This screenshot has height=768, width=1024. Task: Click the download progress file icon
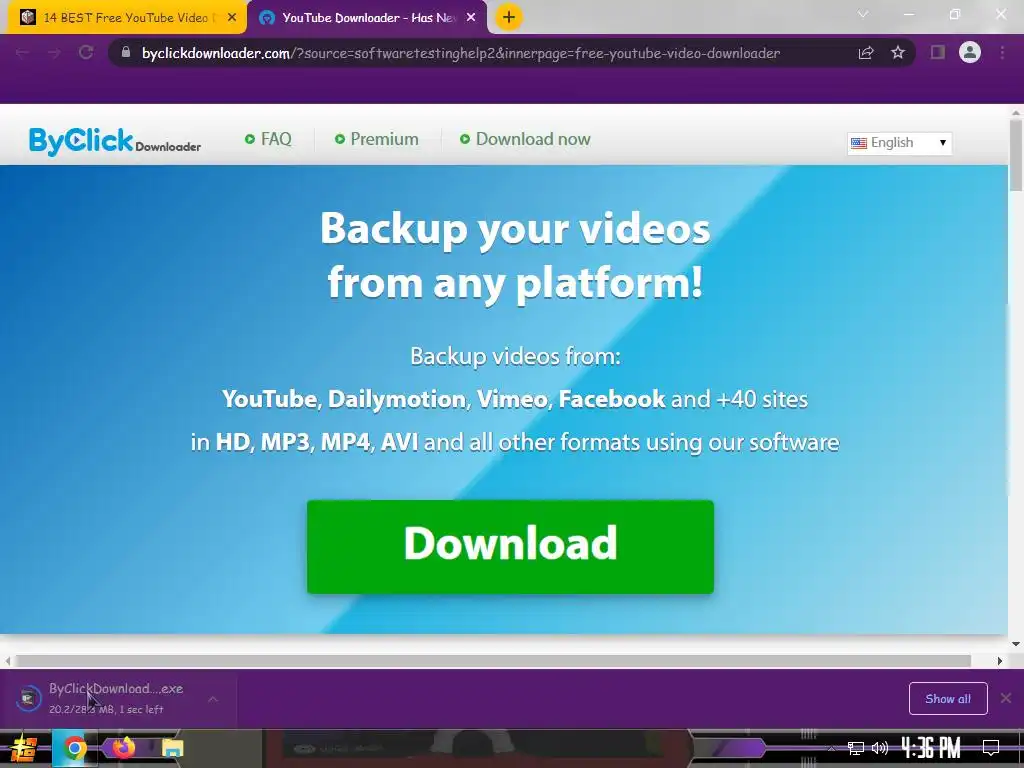[x=28, y=698]
